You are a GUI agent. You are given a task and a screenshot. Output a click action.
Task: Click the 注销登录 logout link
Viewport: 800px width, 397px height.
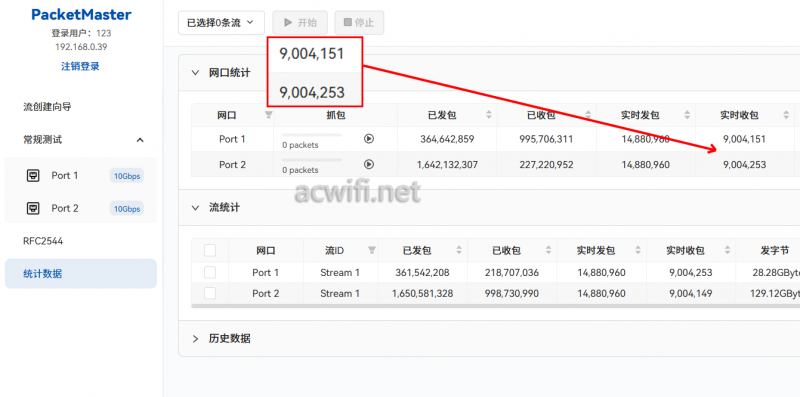81,66
